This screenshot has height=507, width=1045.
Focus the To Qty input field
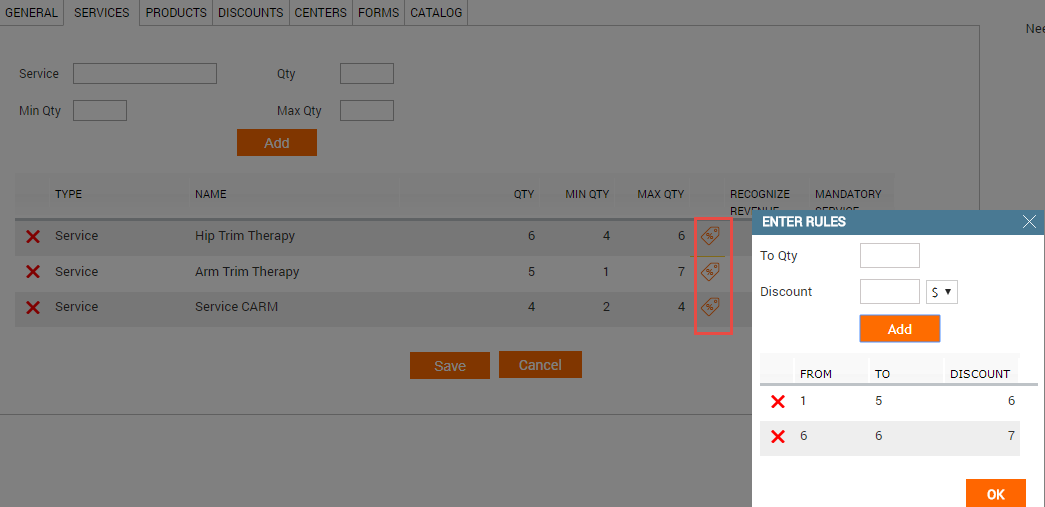890,256
